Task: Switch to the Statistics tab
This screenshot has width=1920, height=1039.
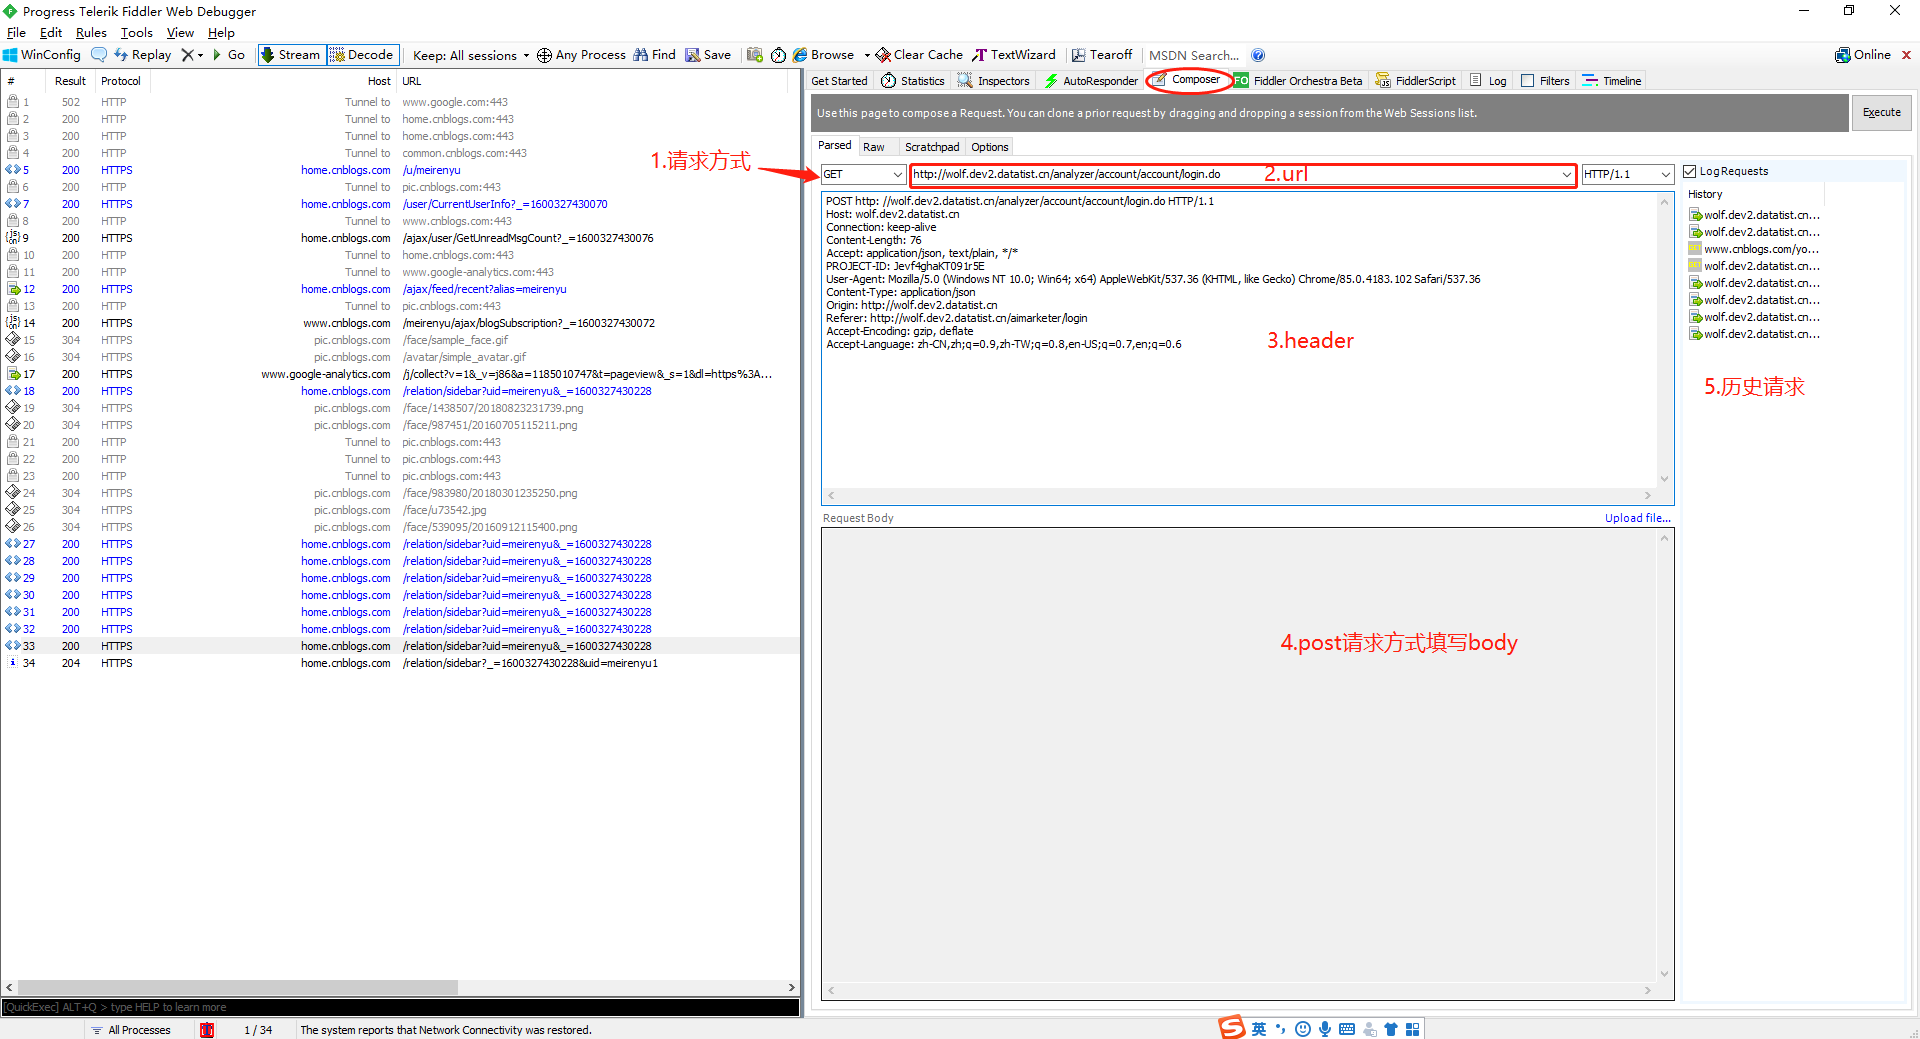Action: point(912,81)
